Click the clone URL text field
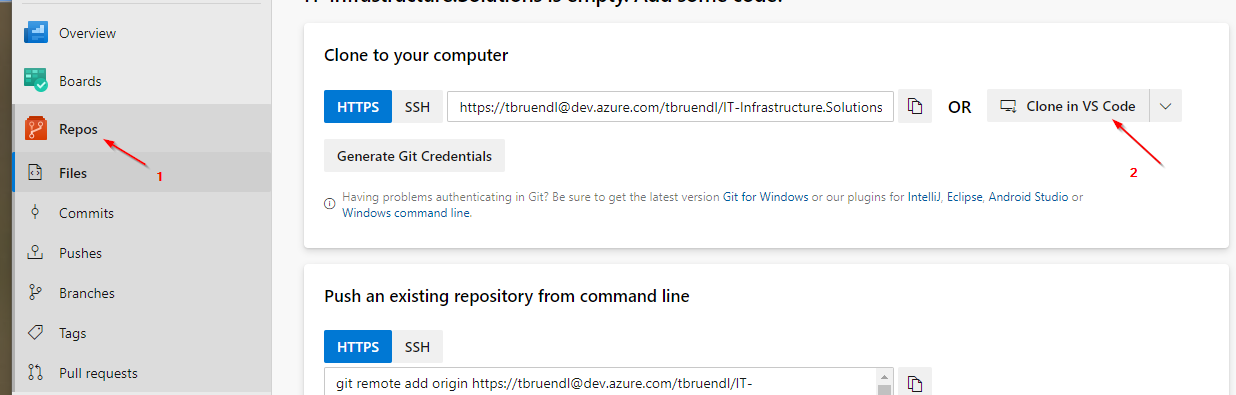 click(x=670, y=106)
